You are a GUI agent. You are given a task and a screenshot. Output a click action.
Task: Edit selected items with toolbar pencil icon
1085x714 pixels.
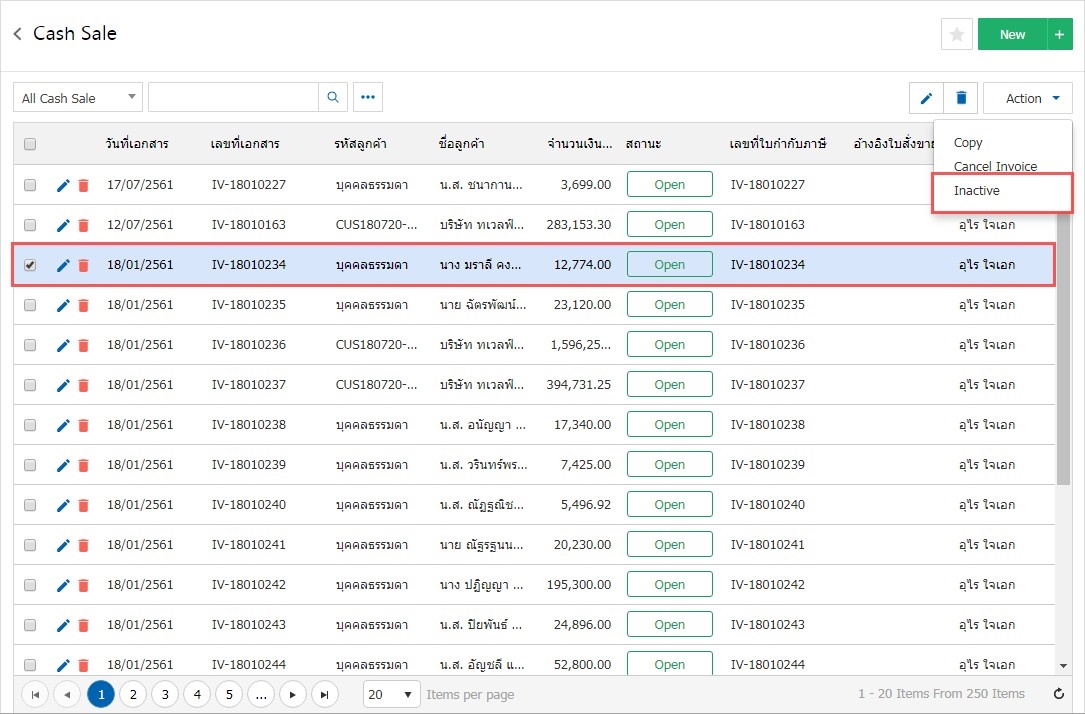pos(926,98)
